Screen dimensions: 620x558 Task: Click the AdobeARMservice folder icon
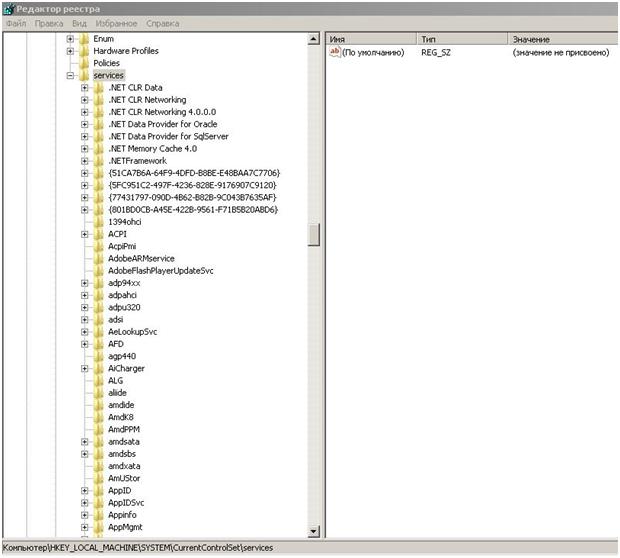[99, 258]
